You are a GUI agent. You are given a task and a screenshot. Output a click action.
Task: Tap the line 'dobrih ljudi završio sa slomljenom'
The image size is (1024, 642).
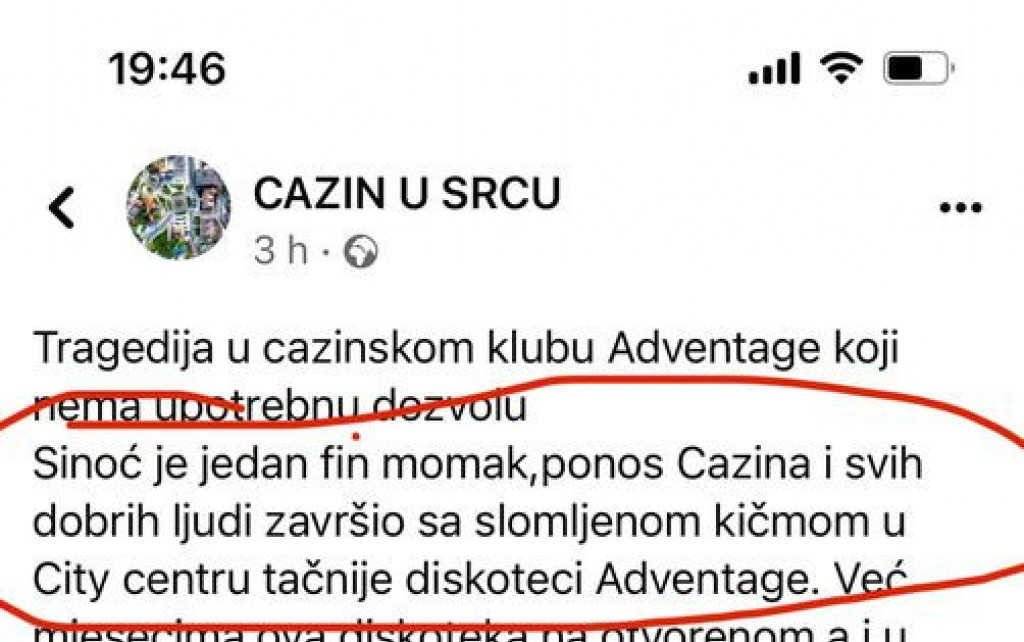pos(470,522)
